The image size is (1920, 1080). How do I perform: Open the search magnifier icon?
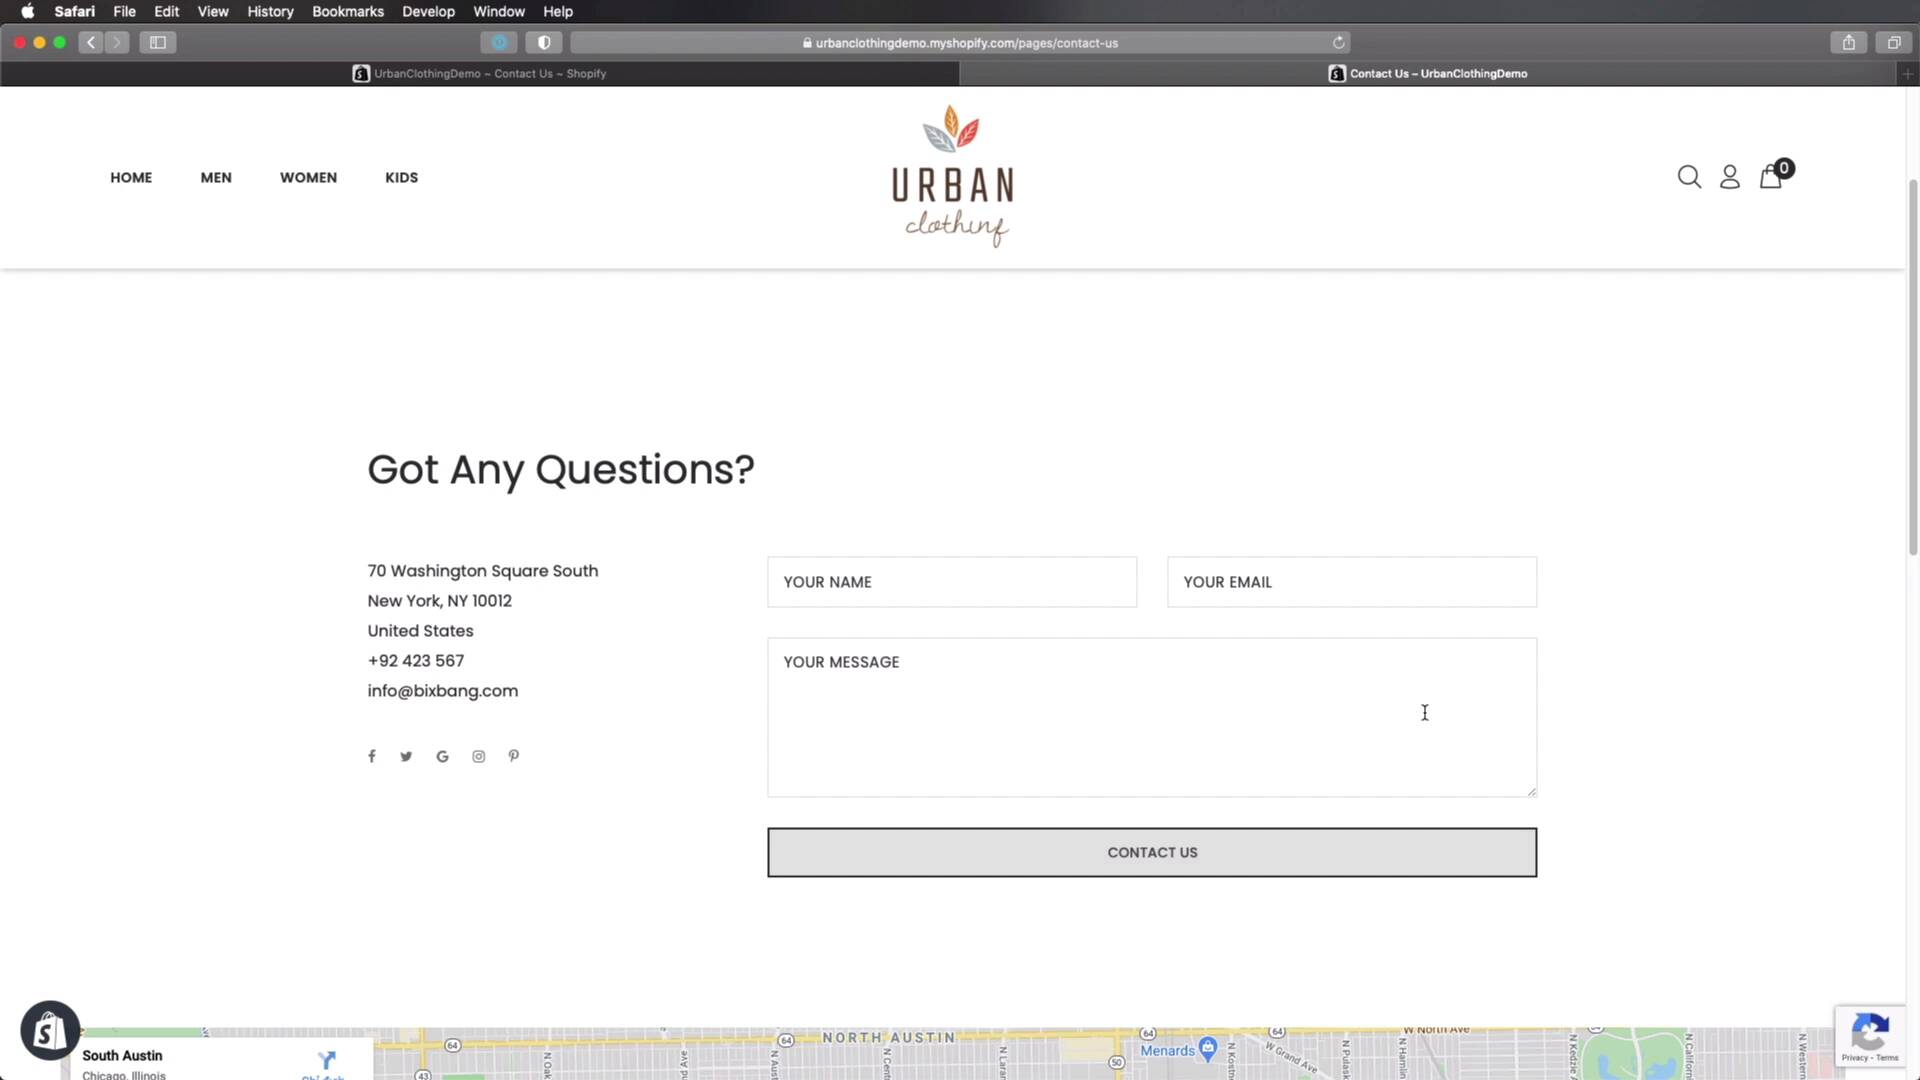tap(1689, 177)
